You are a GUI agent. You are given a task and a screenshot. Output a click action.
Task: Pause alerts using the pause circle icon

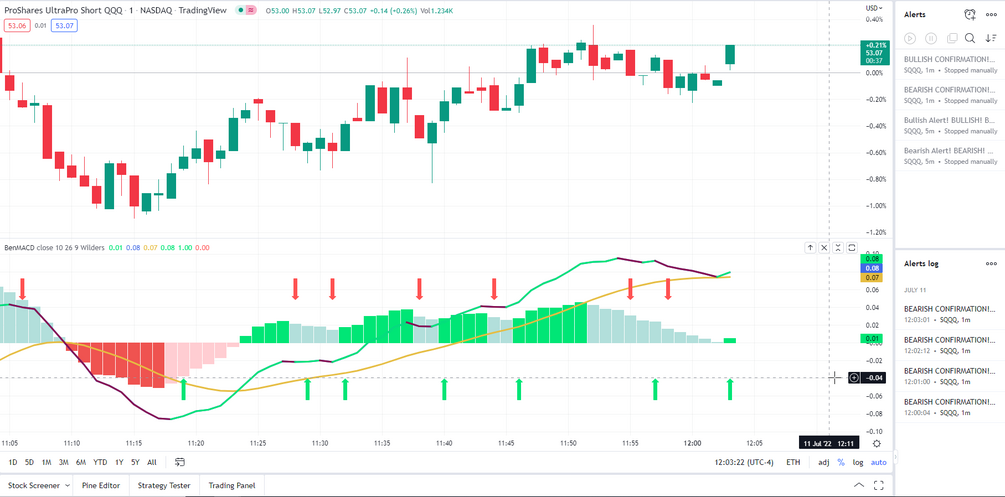931,38
